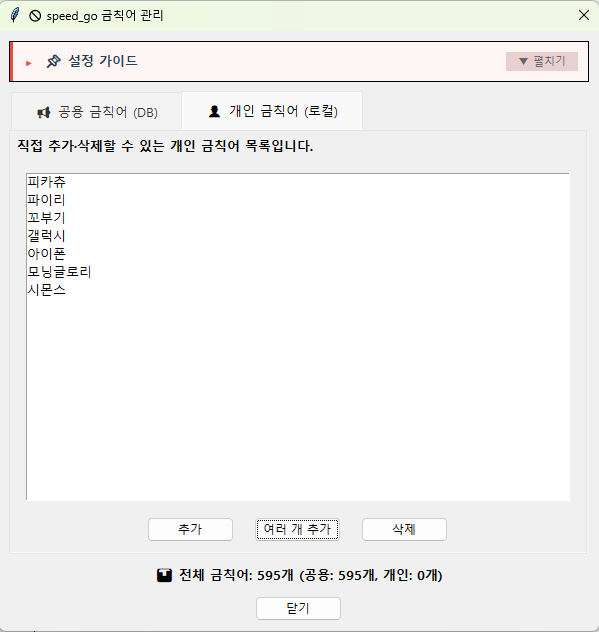This screenshot has width=599, height=632.
Task: Click the 설정 가이드 heading text
Action: point(103,61)
